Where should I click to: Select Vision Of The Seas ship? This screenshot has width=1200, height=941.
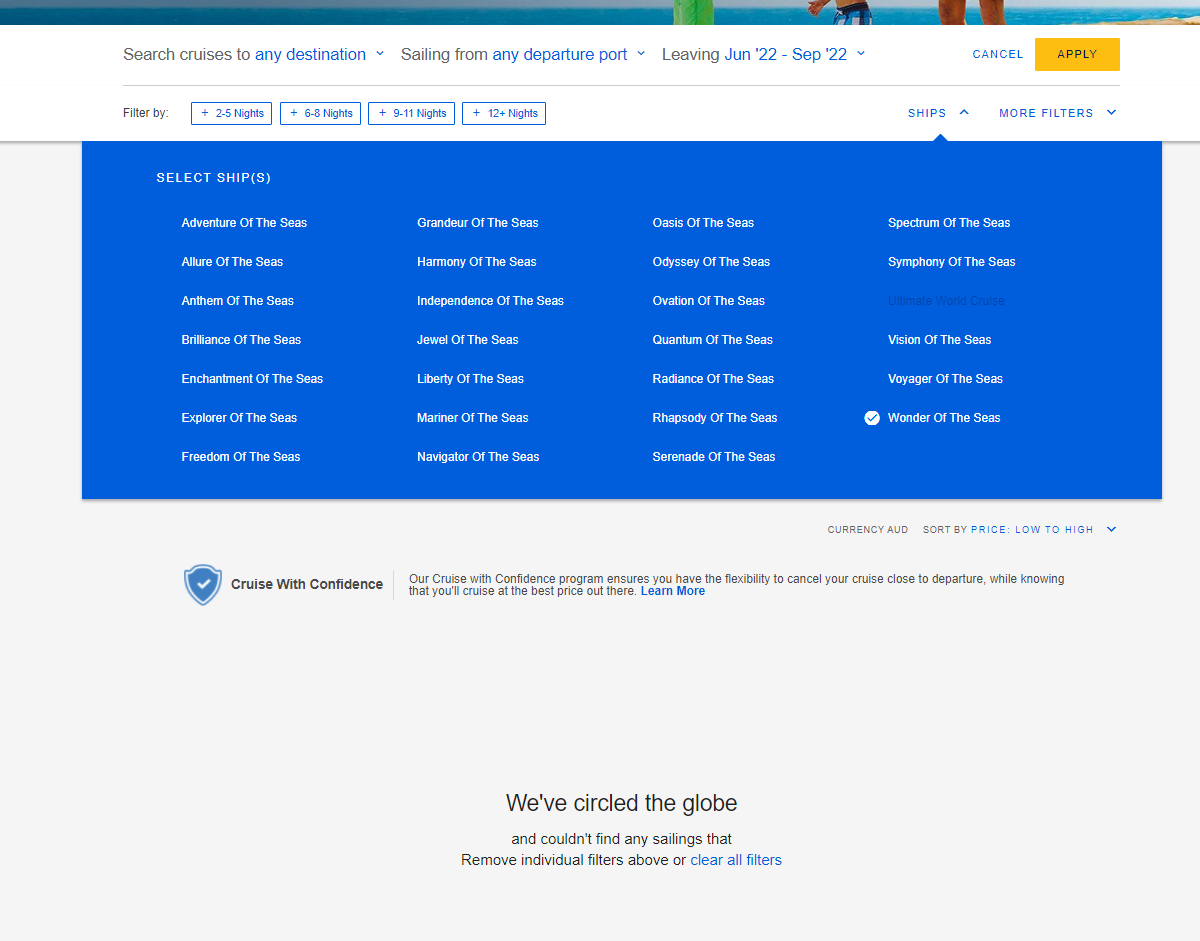(x=940, y=340)
